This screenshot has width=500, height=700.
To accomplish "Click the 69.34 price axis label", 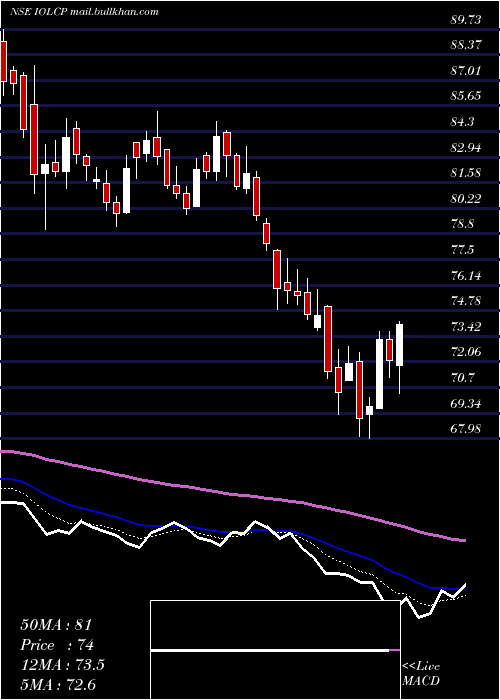I will (467, 404).
